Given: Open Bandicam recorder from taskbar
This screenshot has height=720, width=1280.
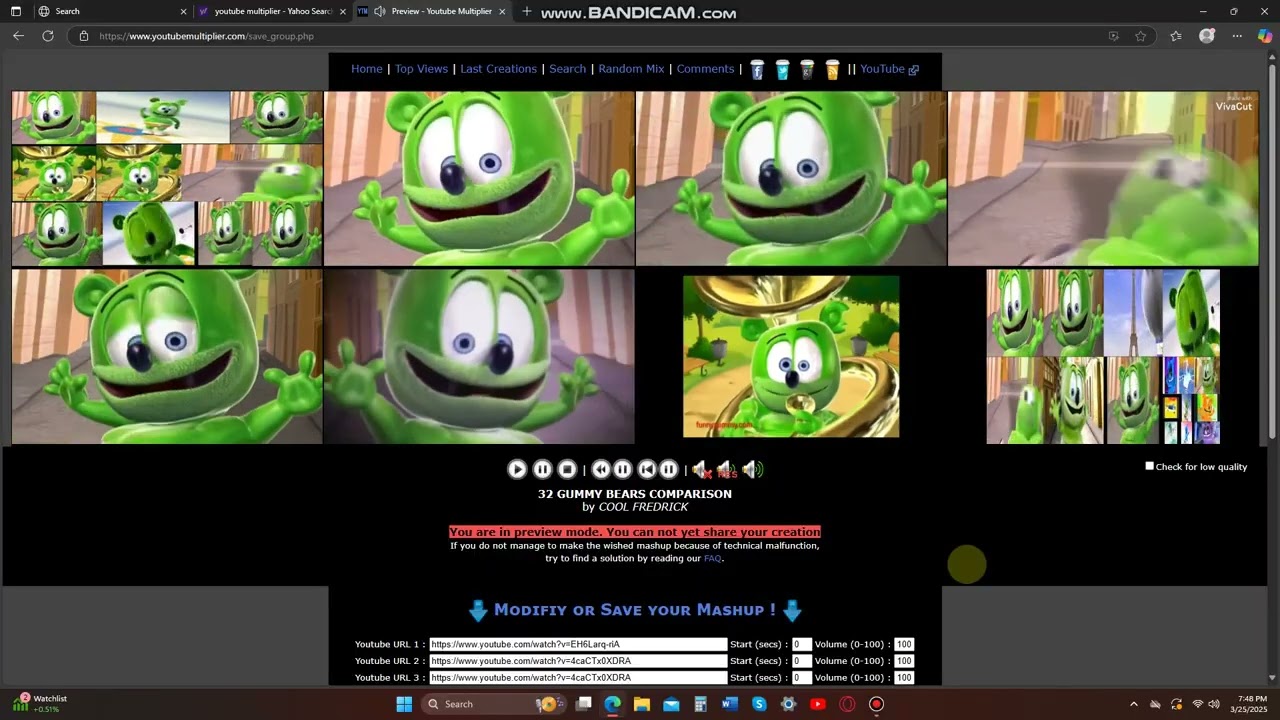Looking at the screenshot, I should 877,704.
